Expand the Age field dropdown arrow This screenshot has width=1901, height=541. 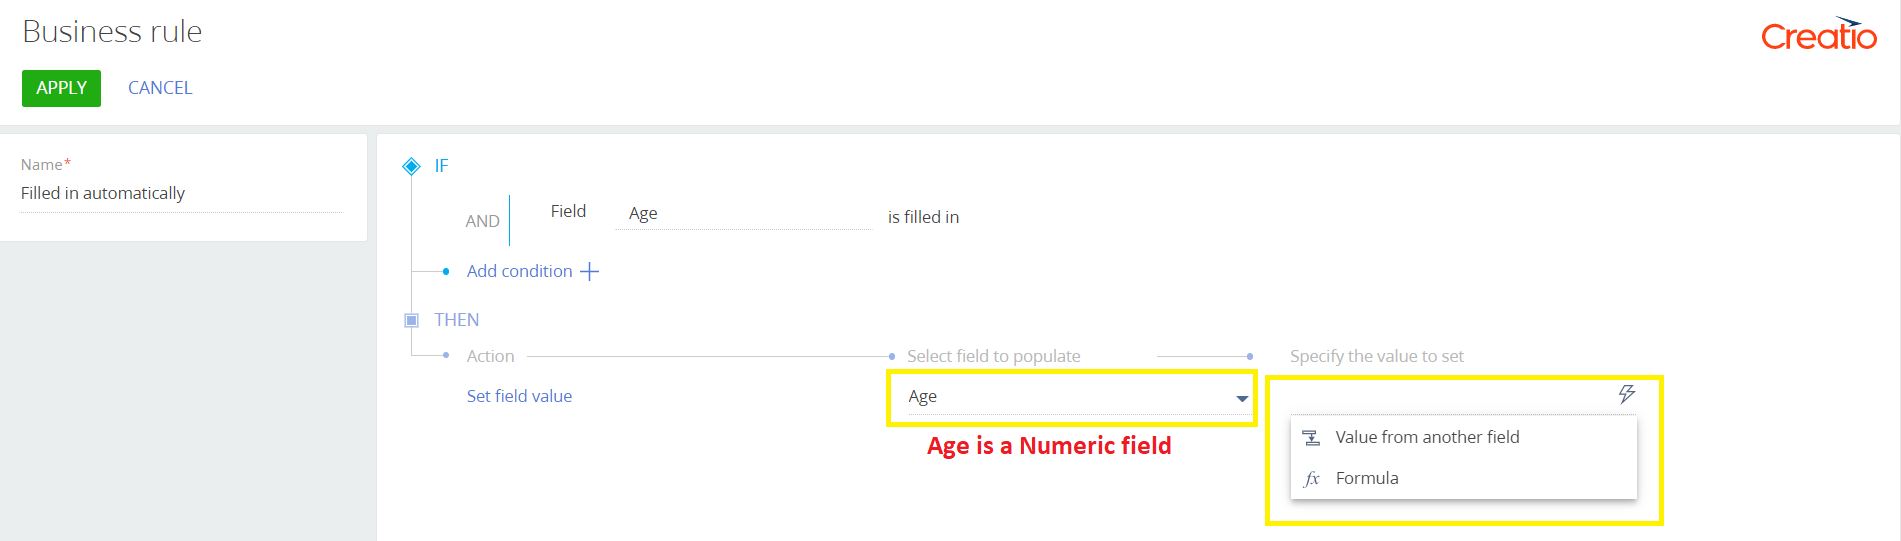[x=1242, y=398]
